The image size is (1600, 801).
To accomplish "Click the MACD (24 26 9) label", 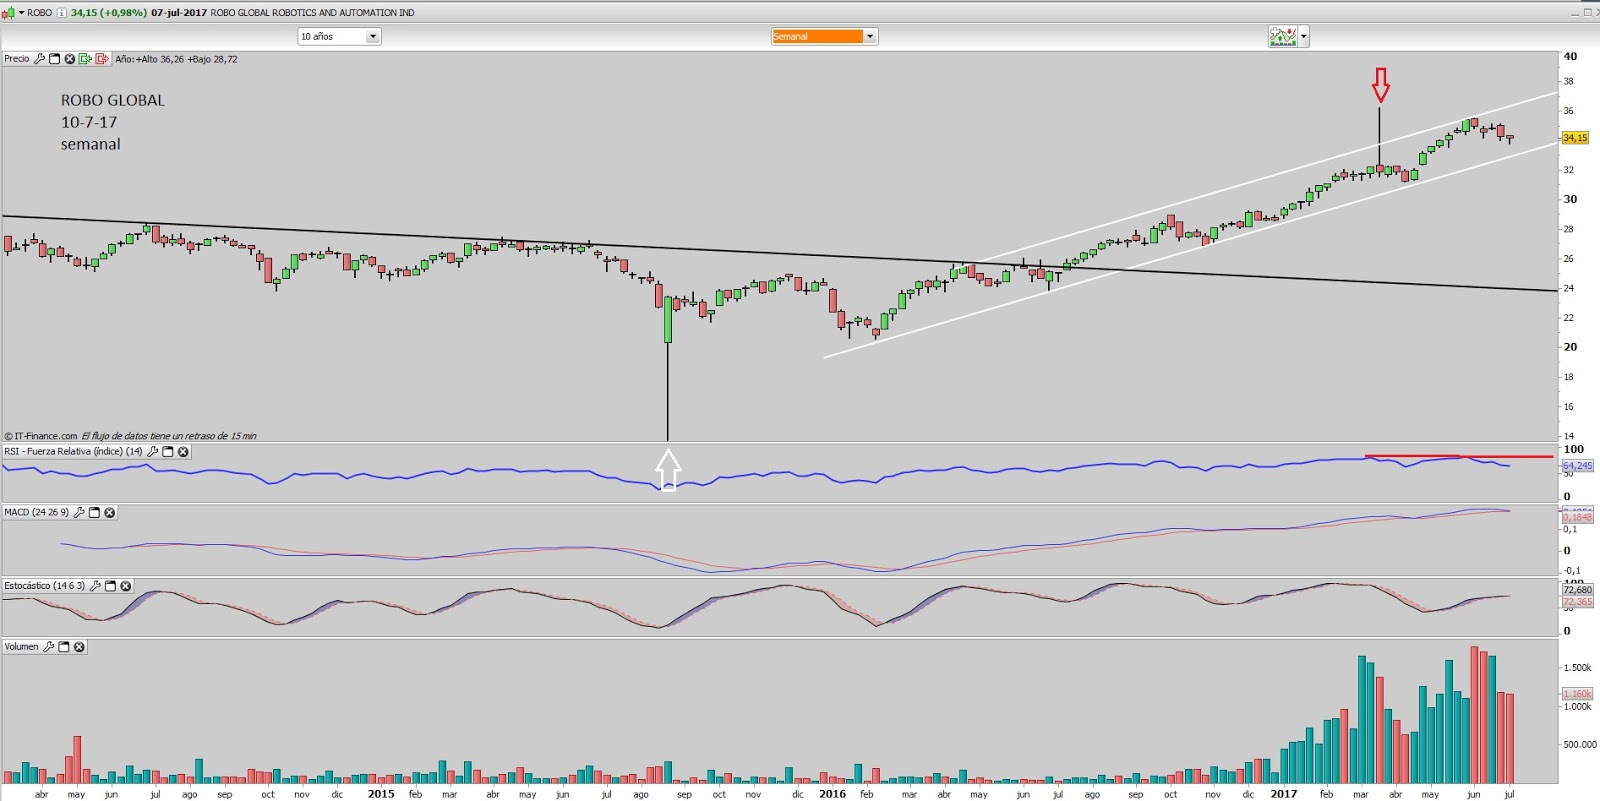I will click(36, 513).
